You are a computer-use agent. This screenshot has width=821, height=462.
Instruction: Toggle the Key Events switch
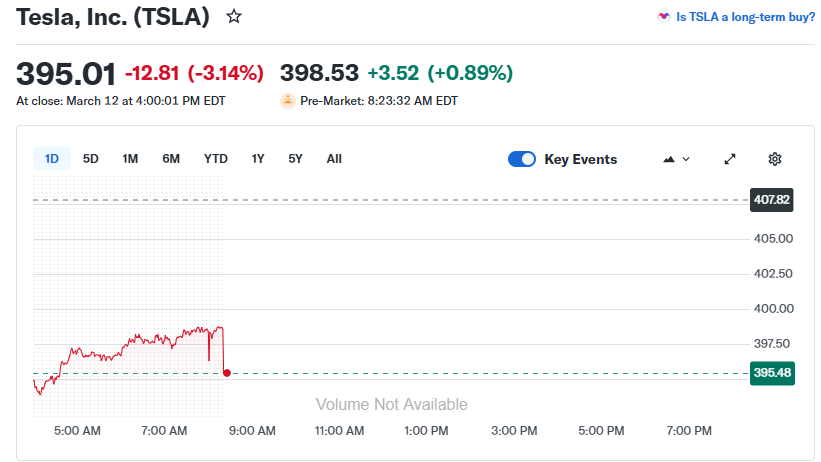coord(522,159)
